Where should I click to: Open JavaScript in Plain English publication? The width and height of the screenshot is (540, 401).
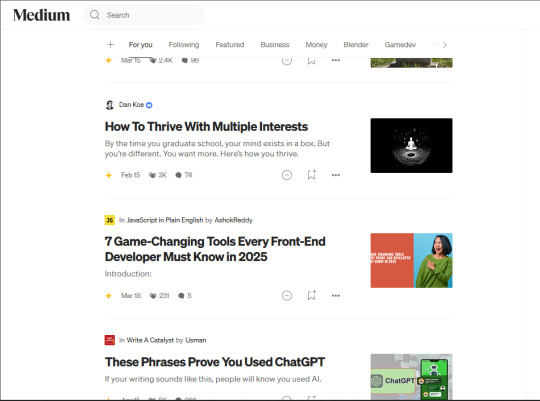tap(165, 220)
